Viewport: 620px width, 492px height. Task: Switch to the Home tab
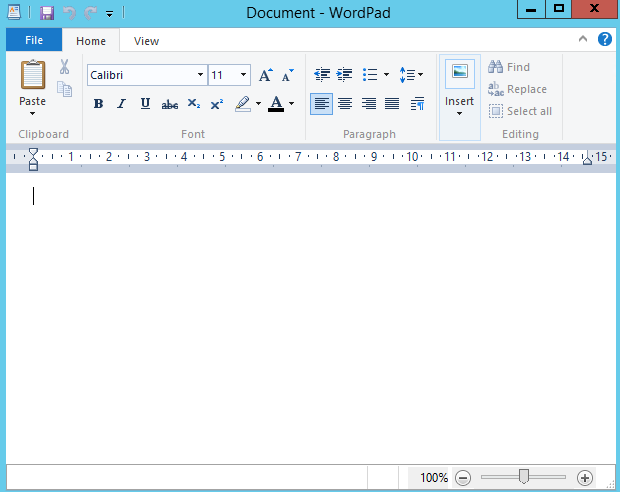91,41
